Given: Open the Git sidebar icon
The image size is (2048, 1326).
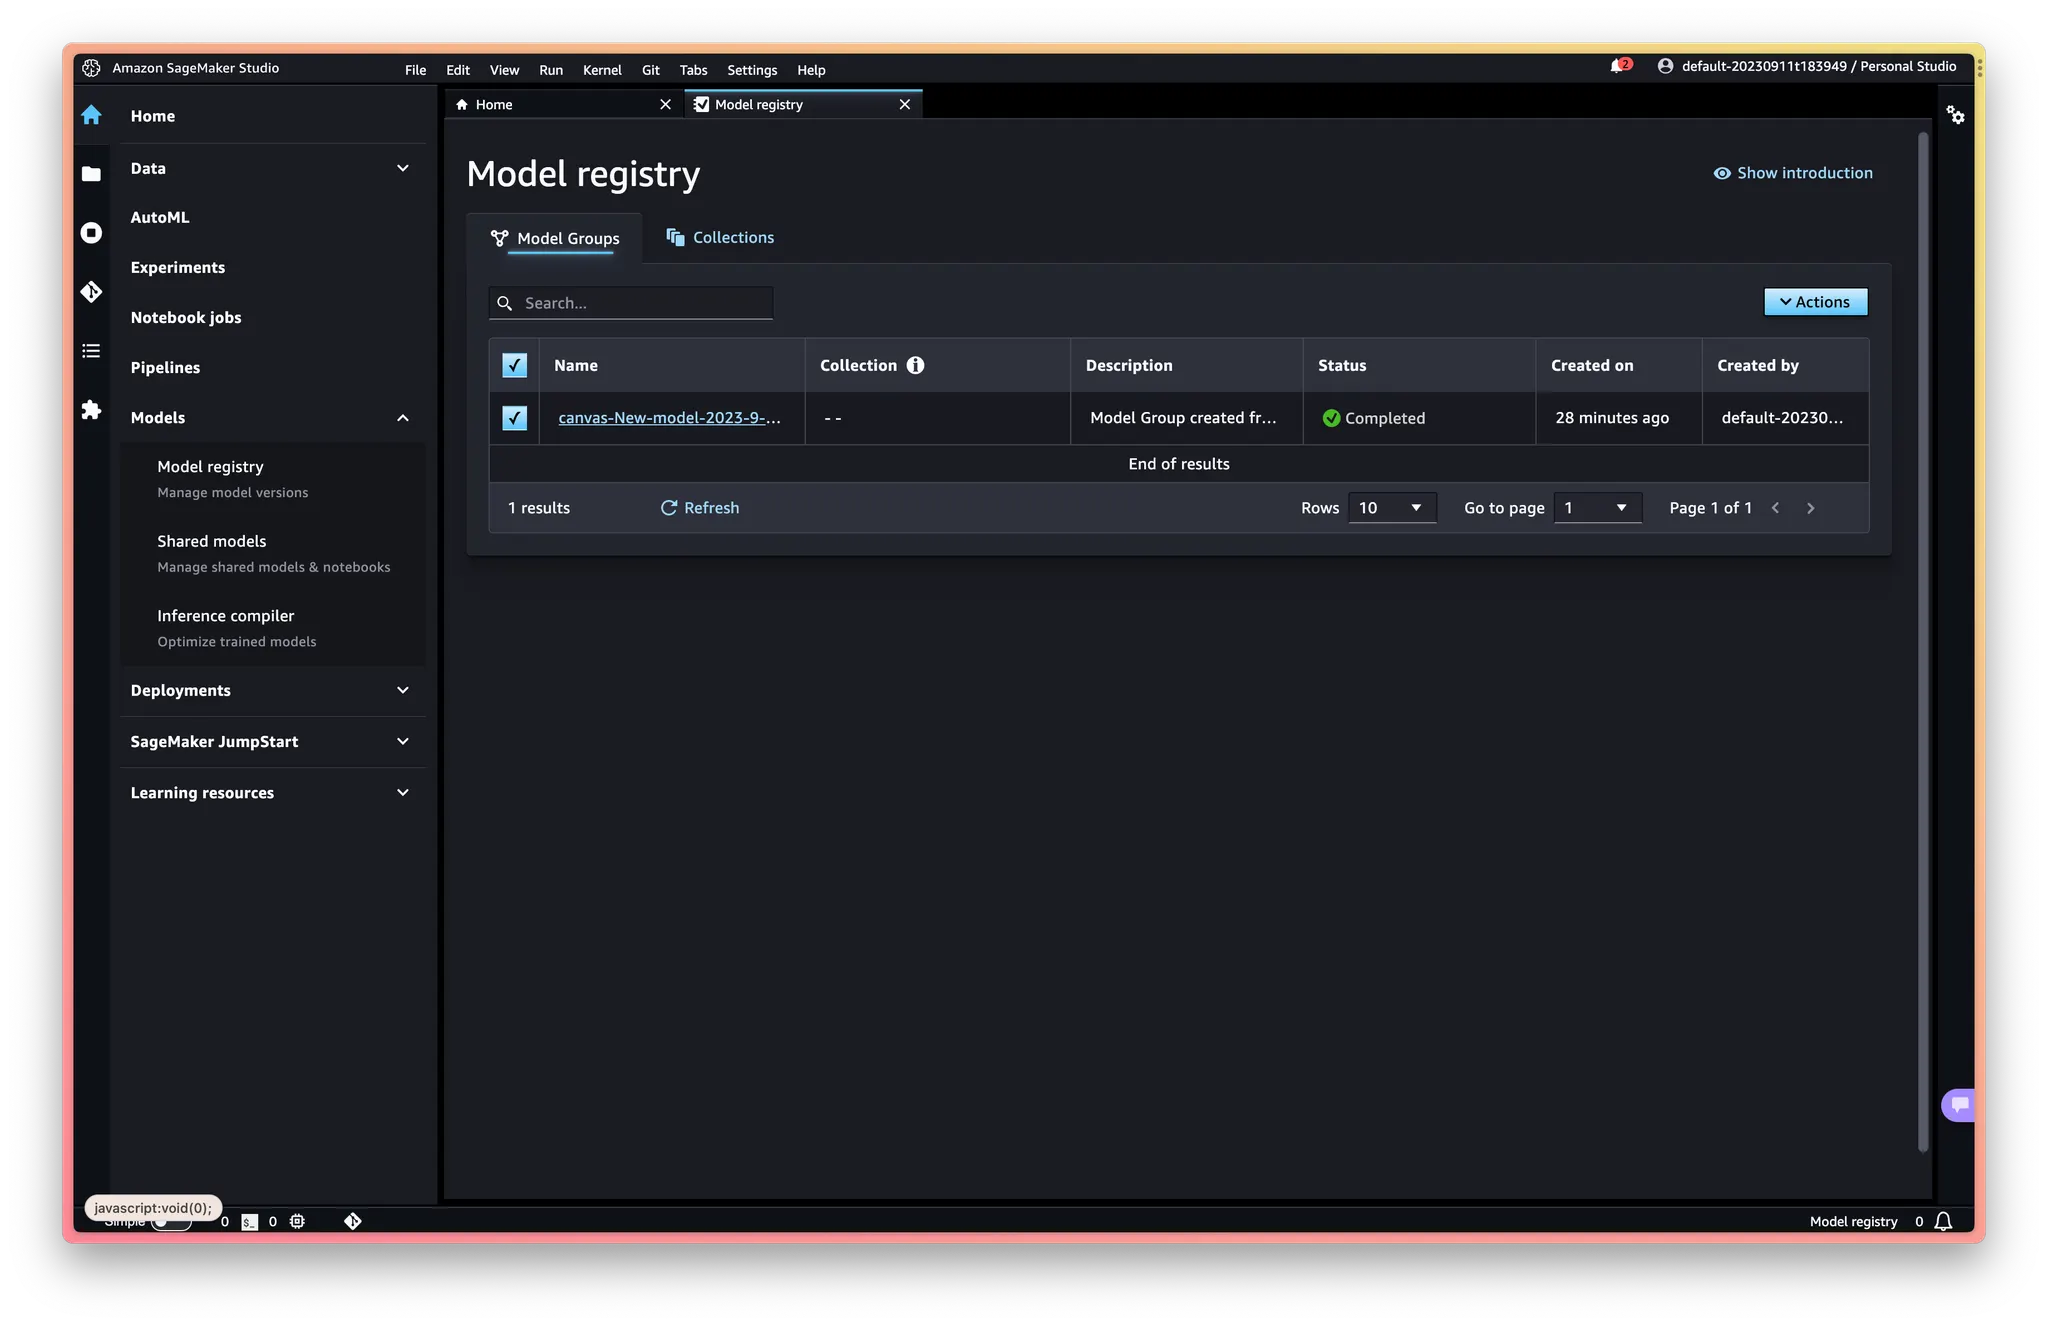Looking at the screenshot, I should [91, 292].
